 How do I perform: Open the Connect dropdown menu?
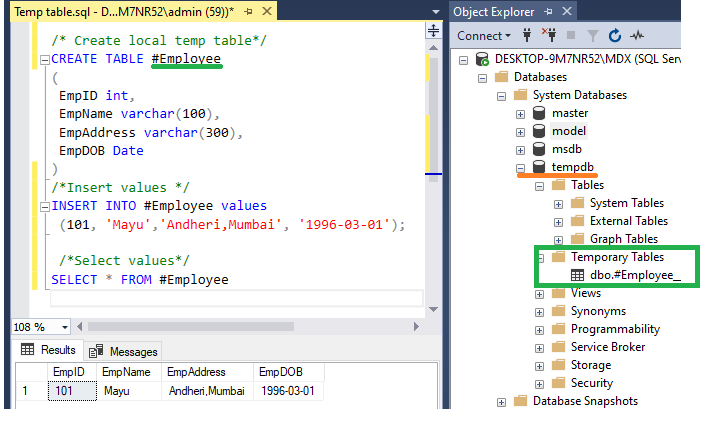click(483, 36)
